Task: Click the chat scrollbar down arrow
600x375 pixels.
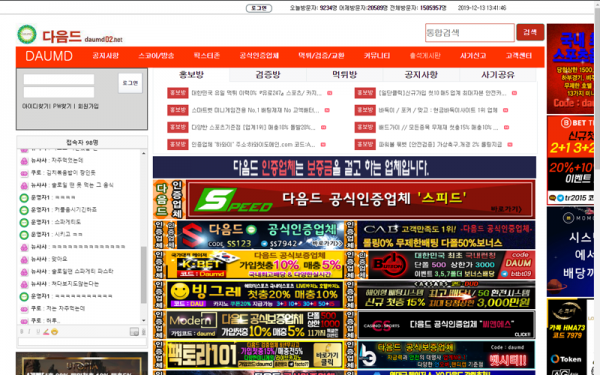Action: (x=143, y=321)
